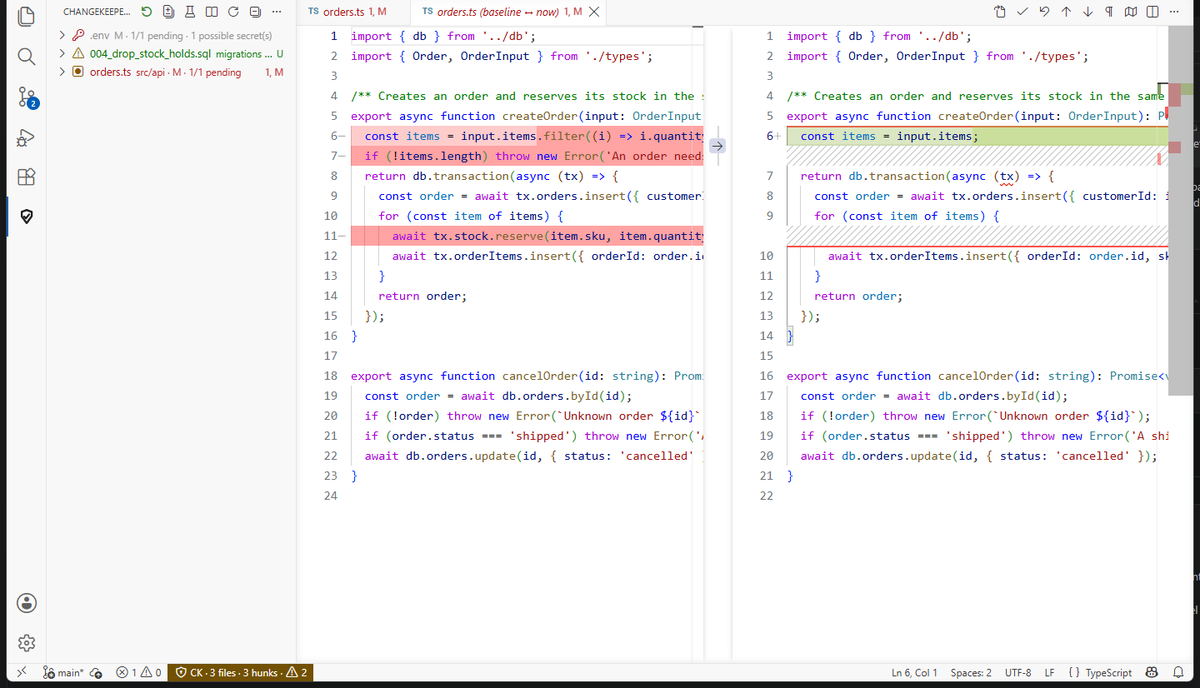The image size is (1200, 688).
Task: Open the Extensions view
Action: [x=28, y=179]
